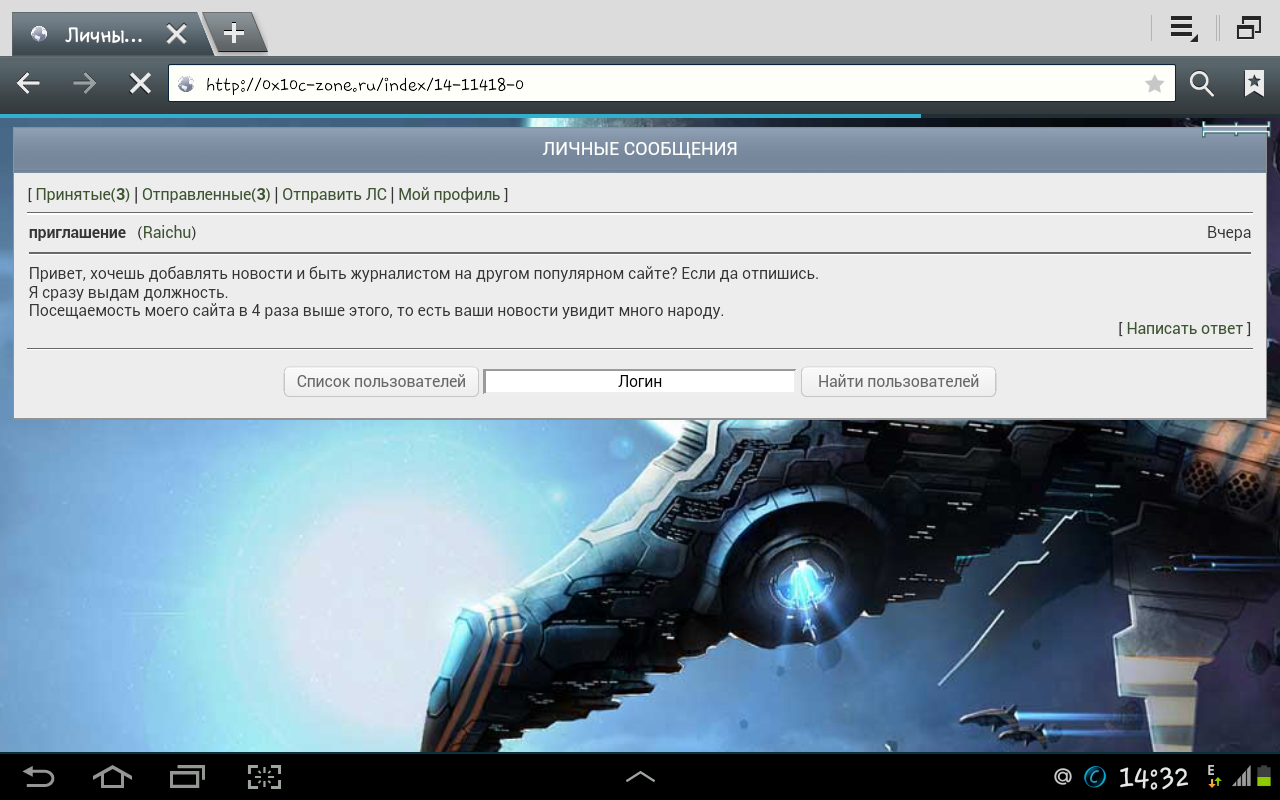Go back to previous page
Image resolution: width=1280 pixels, height=800 pixels.
(x=29, y=84)
